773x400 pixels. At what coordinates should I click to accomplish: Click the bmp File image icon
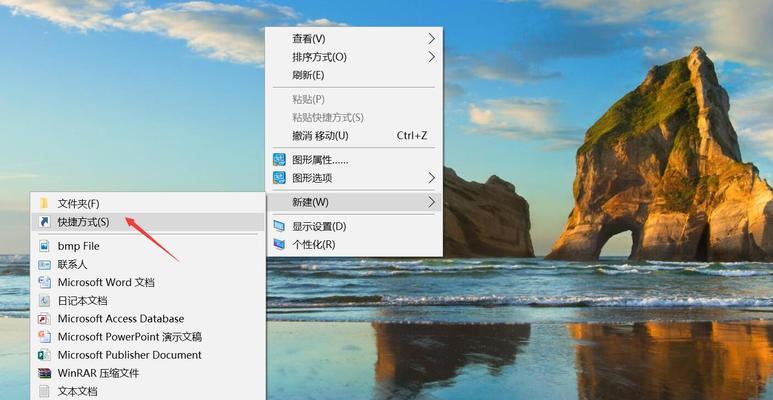click(44, 246)
